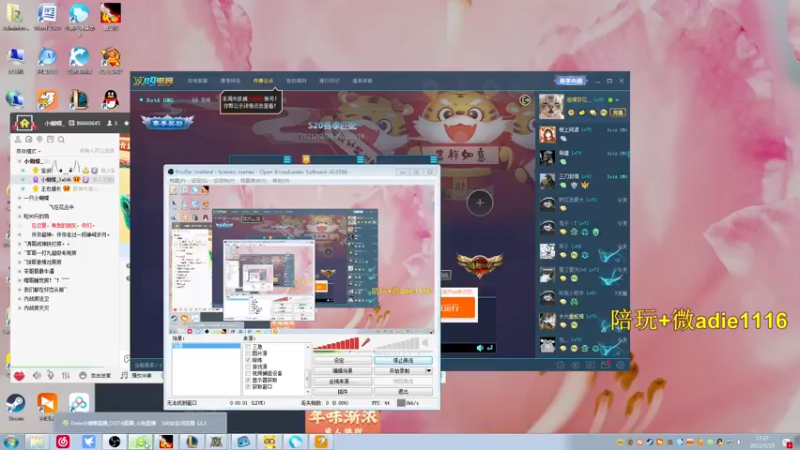Open the 在线客服 tab in 09 platform
Viewport: 800px width, 450px height.
[197, 81]
